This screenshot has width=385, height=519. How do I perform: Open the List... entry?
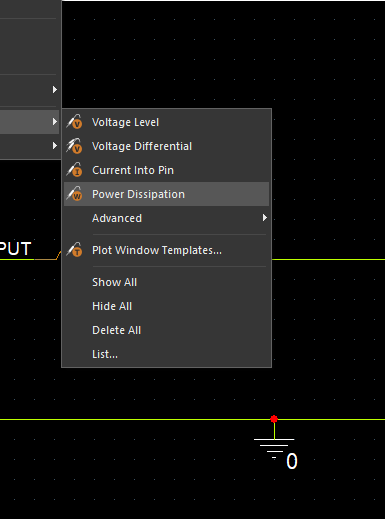105,354
